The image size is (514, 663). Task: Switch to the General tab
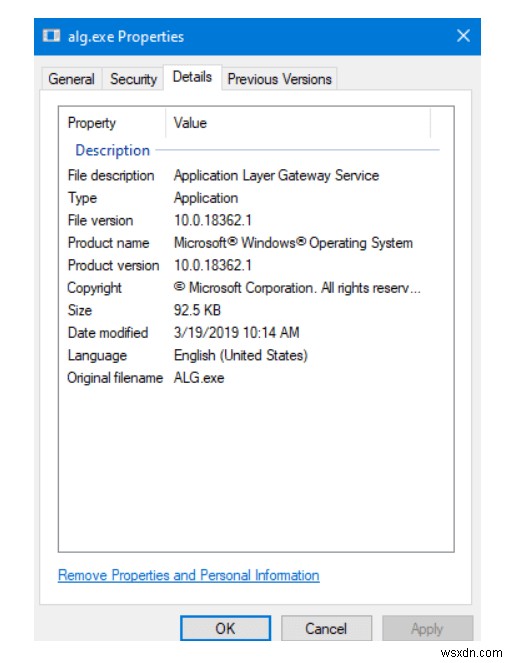(71, 79)
